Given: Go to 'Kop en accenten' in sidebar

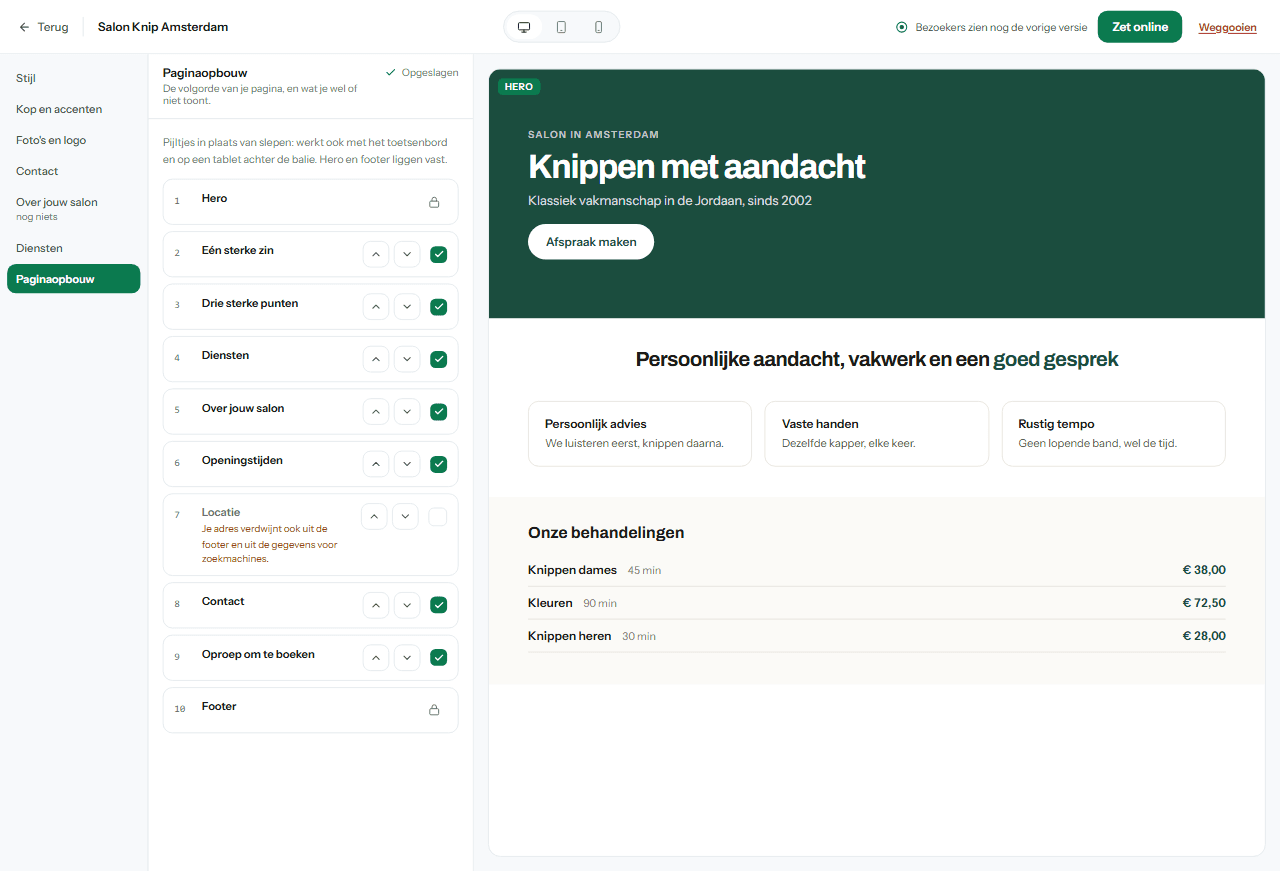Looking at the screenshot, I should (73, 109).
